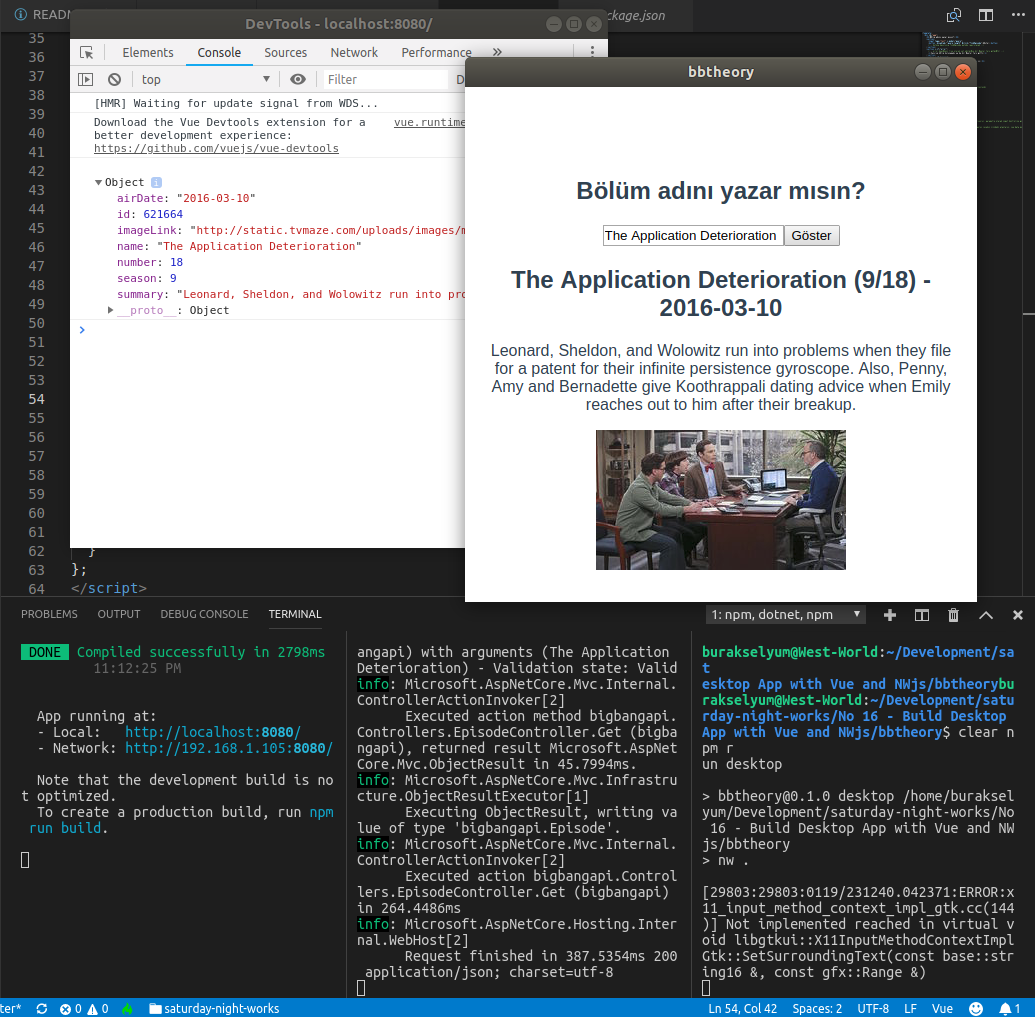Viewport: 1035px width, 1017px height.
Task: Open the PROBLEMS panel tab
Action: [49, 614]
